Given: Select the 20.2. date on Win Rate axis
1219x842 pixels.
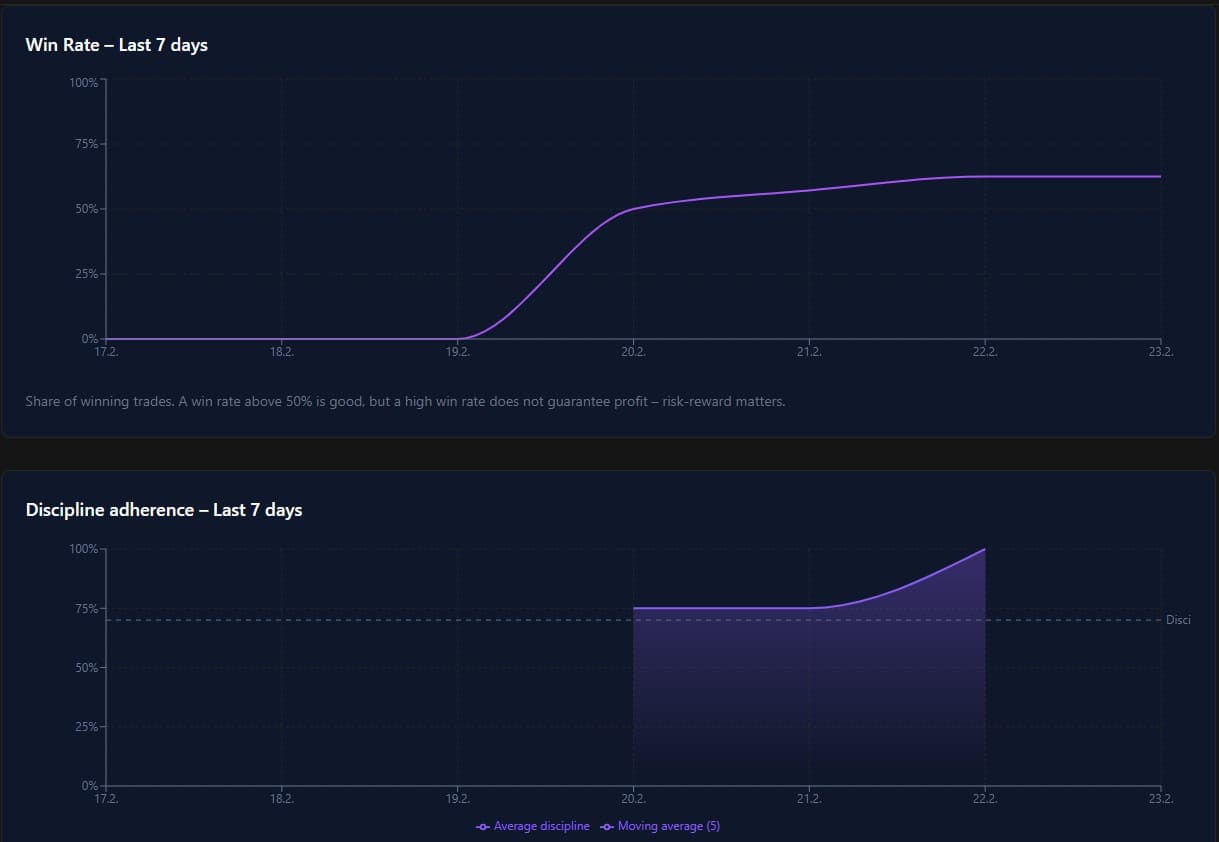Looking at the screenshot, I should point(633,352).
